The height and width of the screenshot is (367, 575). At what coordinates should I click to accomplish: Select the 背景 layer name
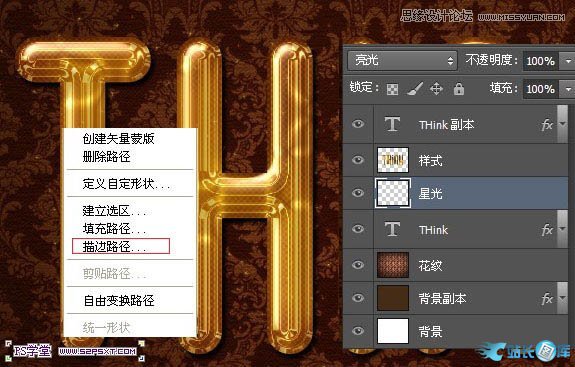click(431, 332)
